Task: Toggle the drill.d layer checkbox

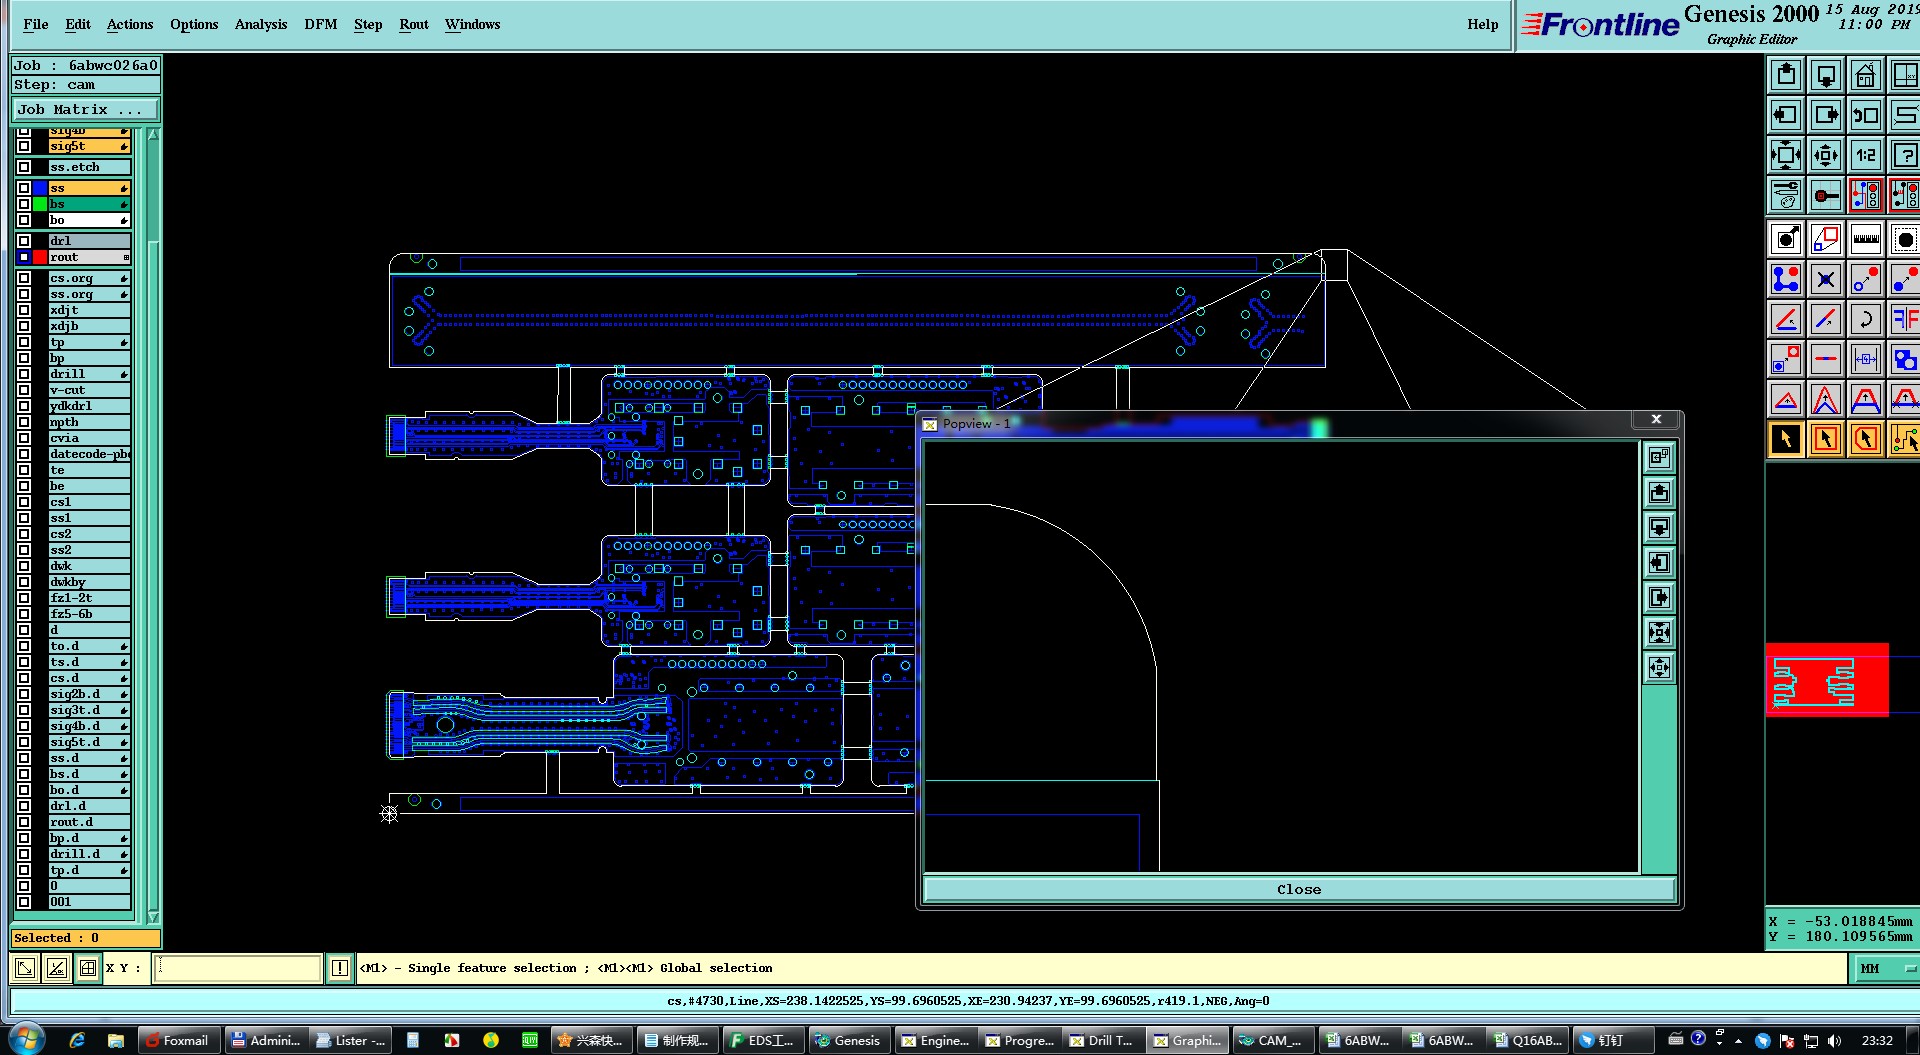Action: (24, 854)
